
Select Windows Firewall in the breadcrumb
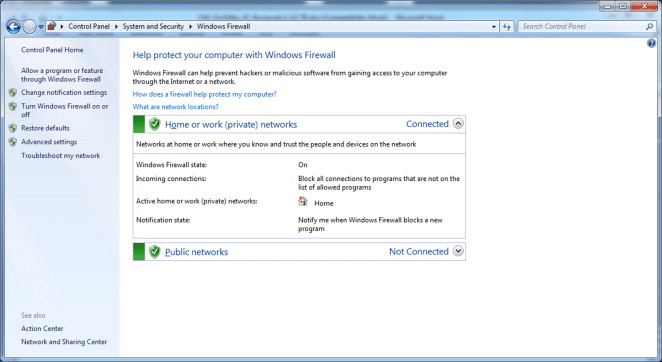(224, 26)
